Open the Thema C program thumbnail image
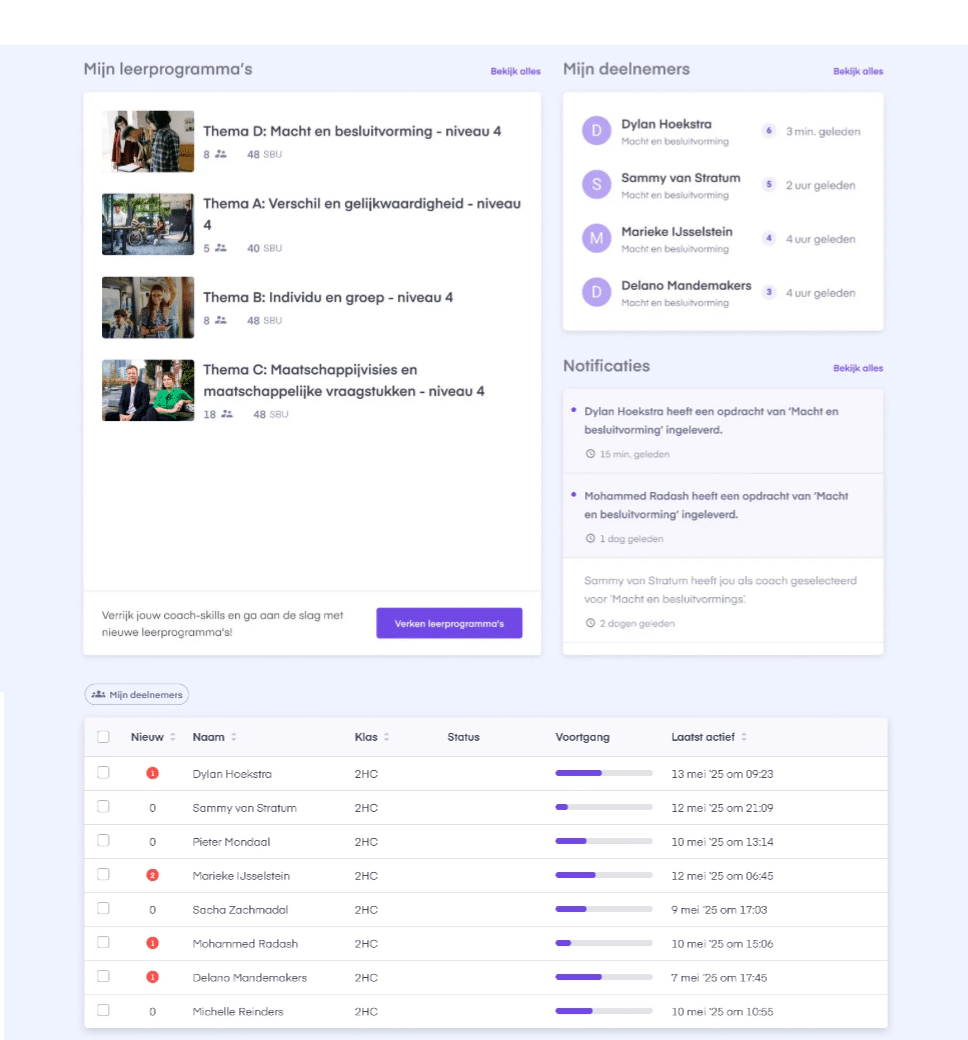The image size is (968, 1040). (x=148, y=390)
